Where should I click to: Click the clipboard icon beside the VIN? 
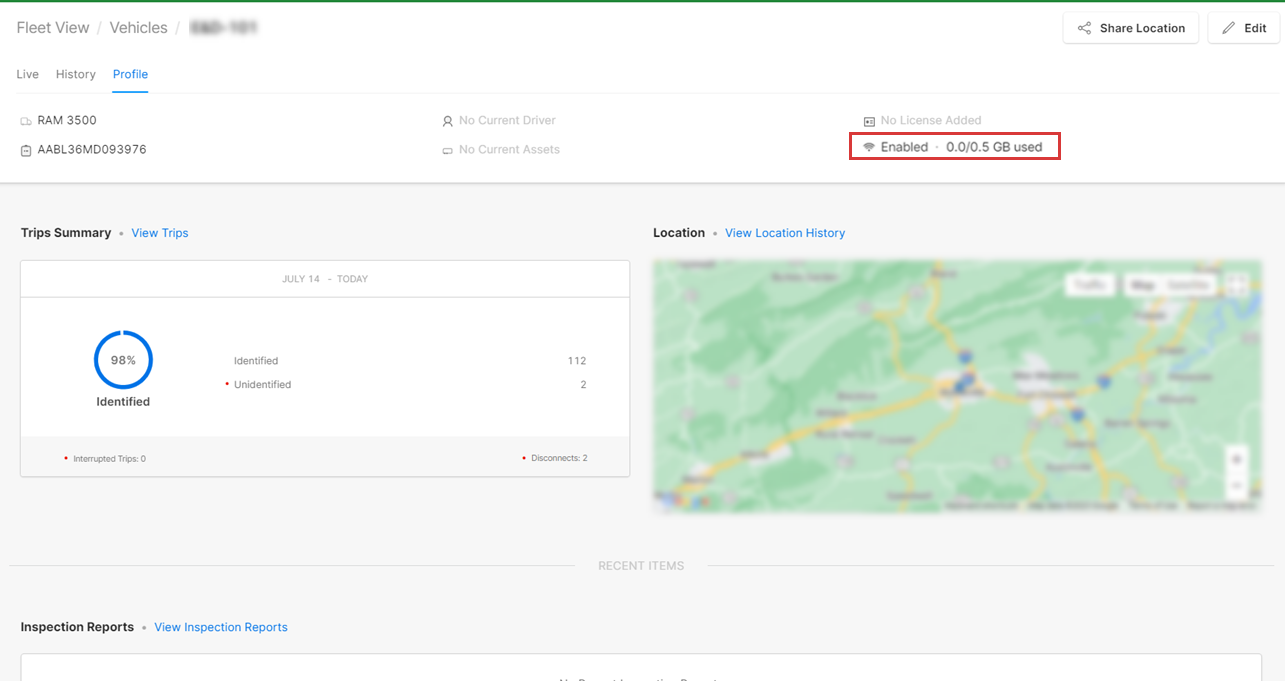[x=26, y=150]
